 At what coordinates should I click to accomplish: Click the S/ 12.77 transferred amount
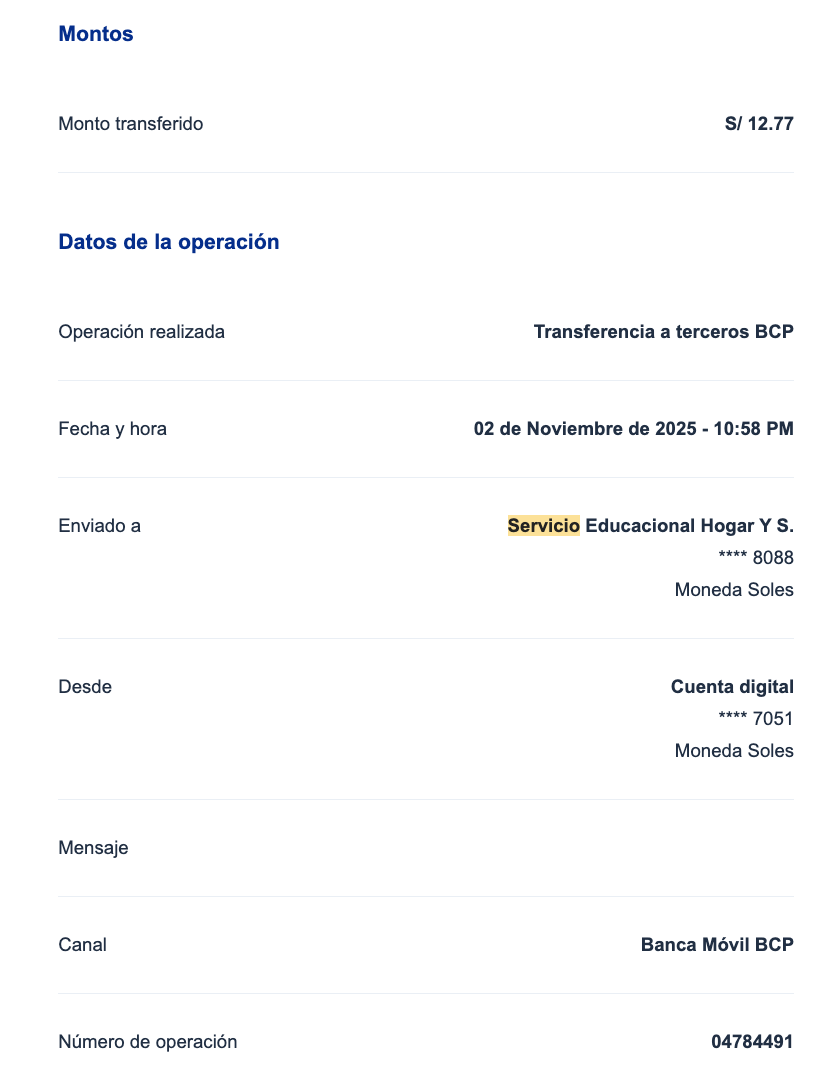[759, 124]
